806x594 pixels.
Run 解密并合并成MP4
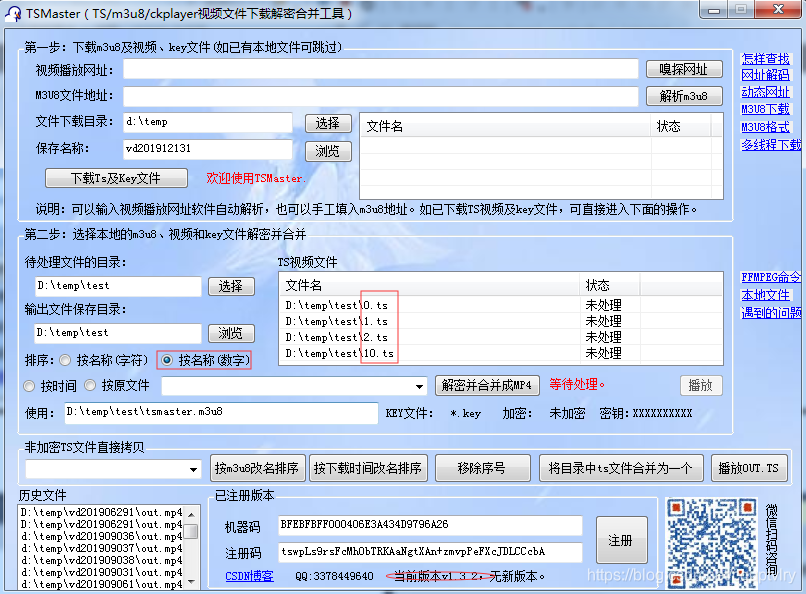(x=487, y=385)
